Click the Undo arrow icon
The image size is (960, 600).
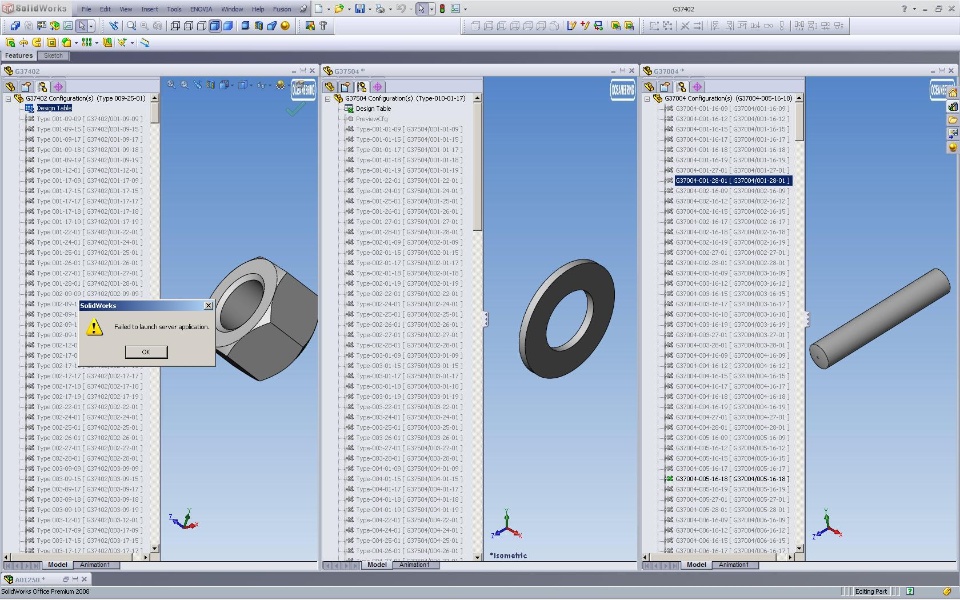point(401,9)
